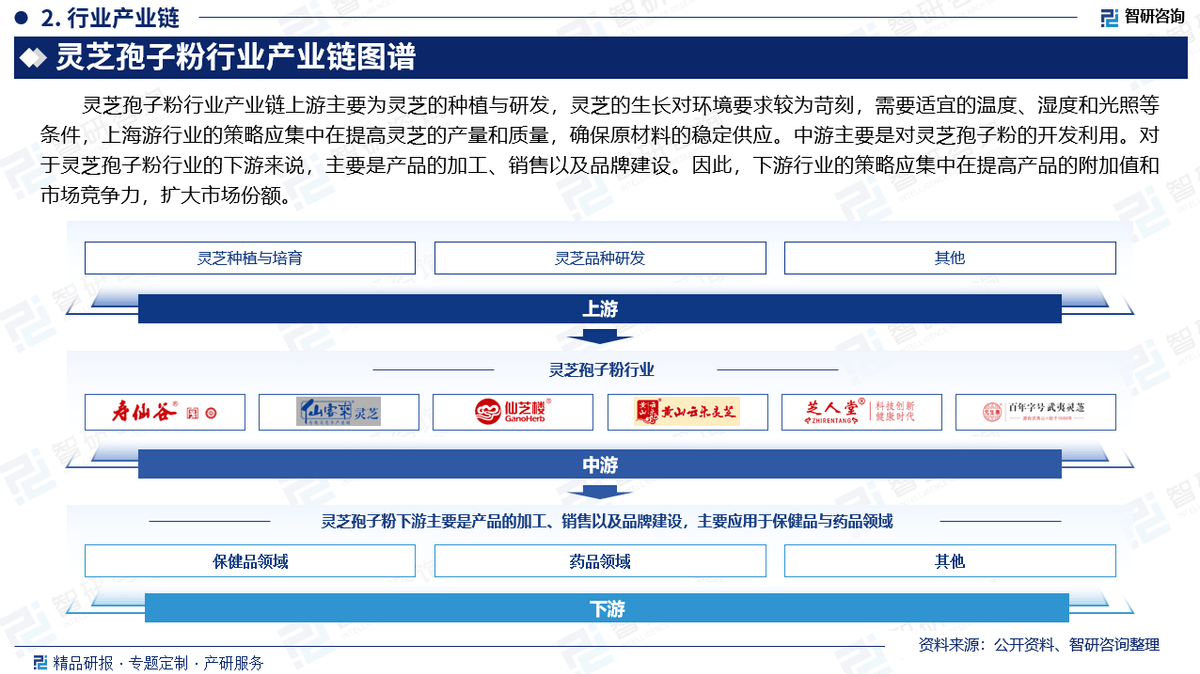Click the upstream 其他 box
1200x674 pixels.
pyautogui.click(x=950, y=258)
